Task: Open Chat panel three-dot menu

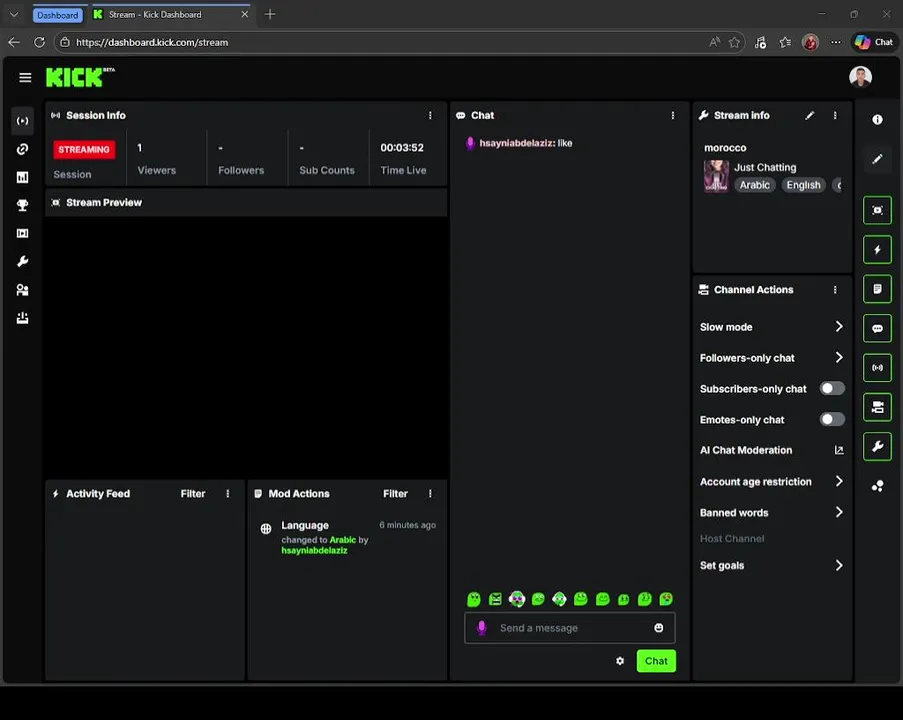Action: [673, 115]
